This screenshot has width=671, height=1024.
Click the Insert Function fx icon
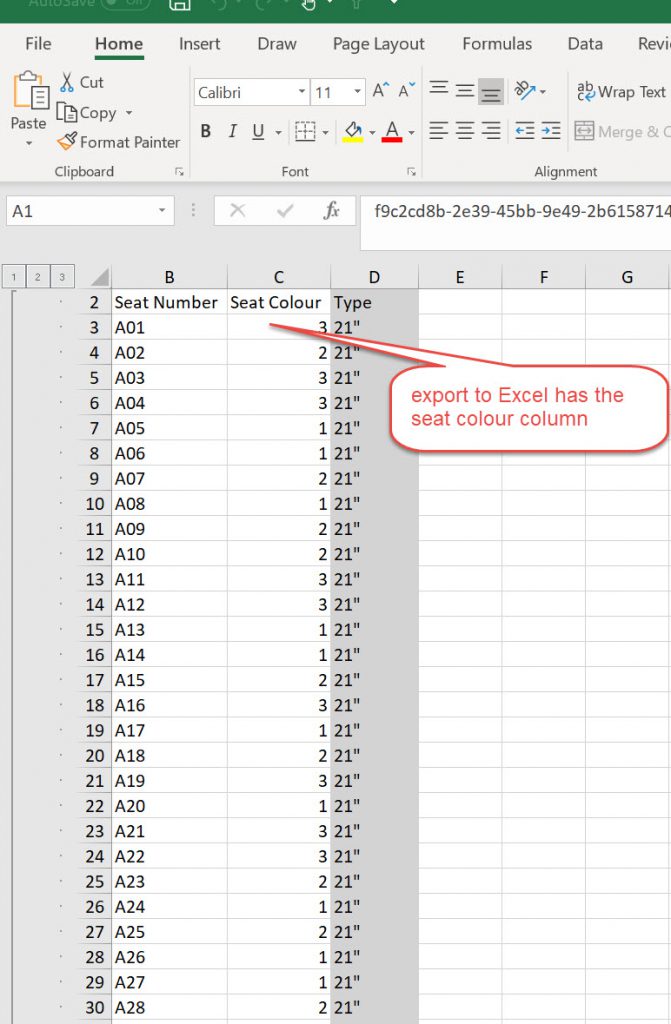(332, 211)
